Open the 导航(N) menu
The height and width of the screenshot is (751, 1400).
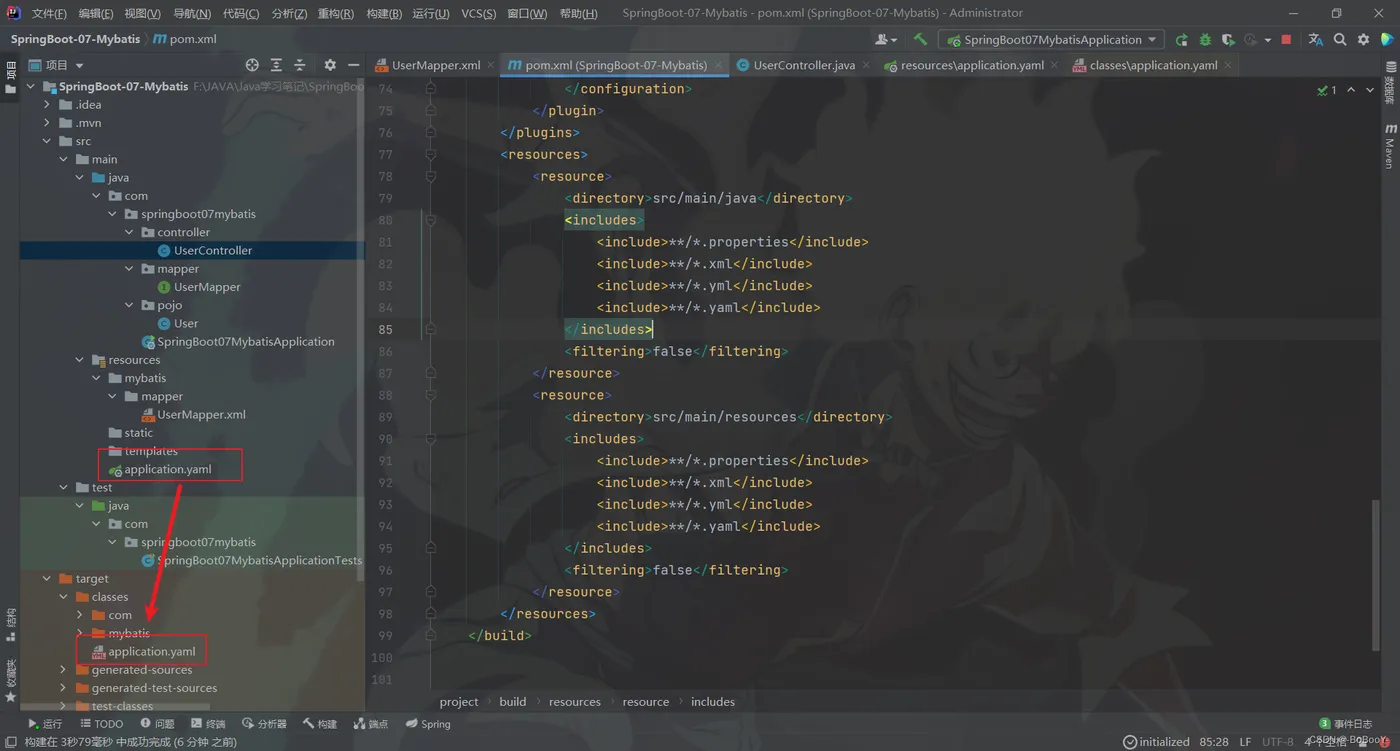(192, 13)
